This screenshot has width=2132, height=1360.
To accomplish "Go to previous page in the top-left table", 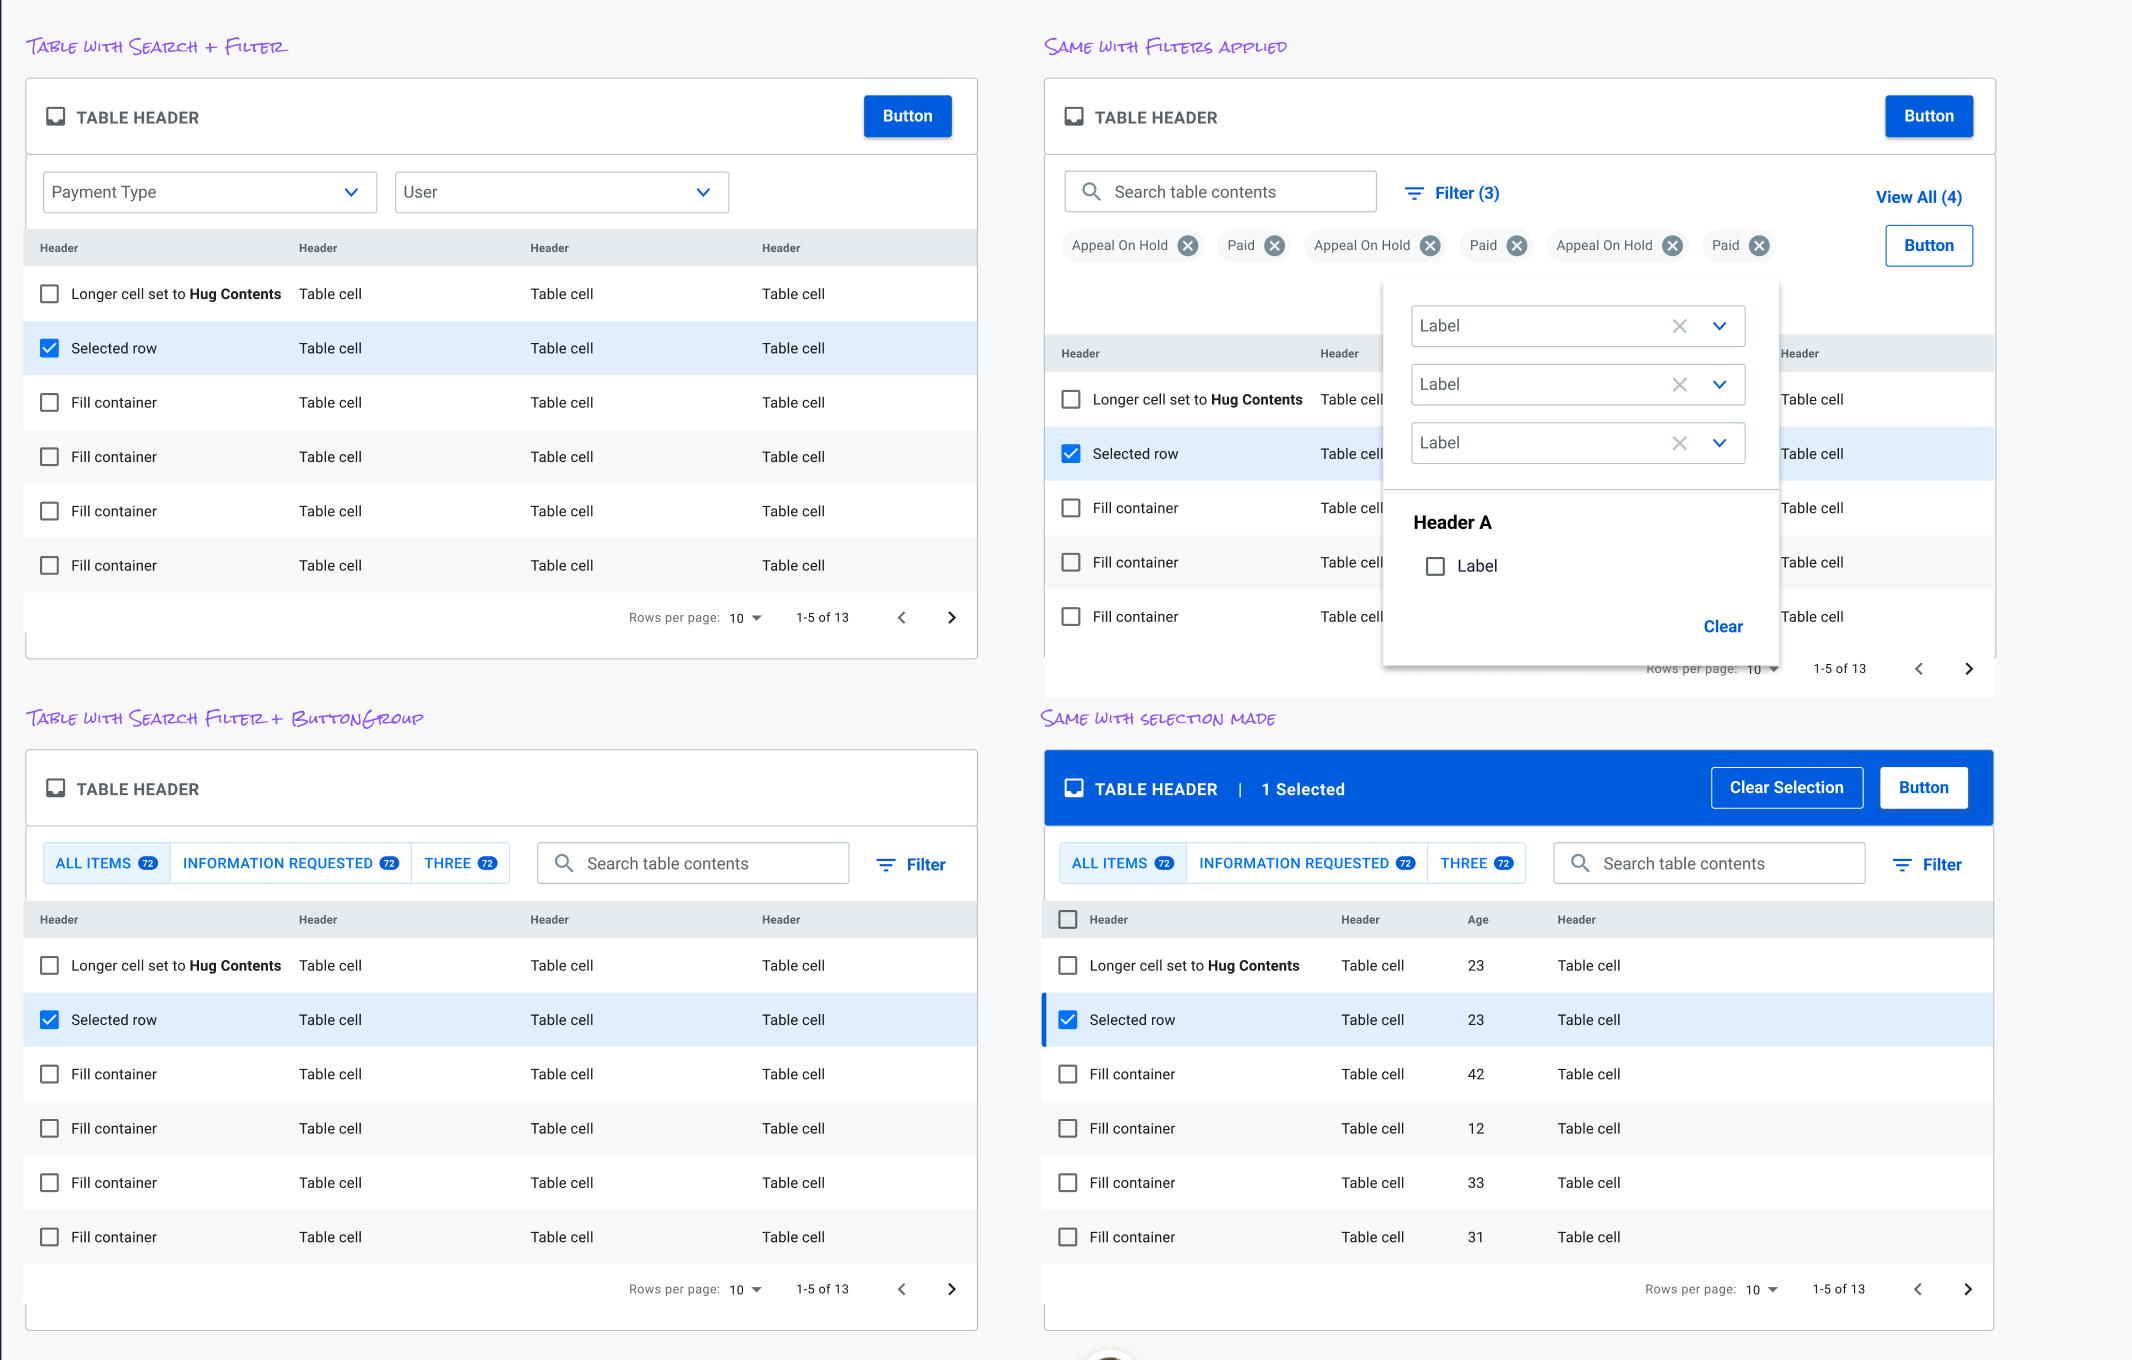I will pyautogui.click(x=901, y=618).
